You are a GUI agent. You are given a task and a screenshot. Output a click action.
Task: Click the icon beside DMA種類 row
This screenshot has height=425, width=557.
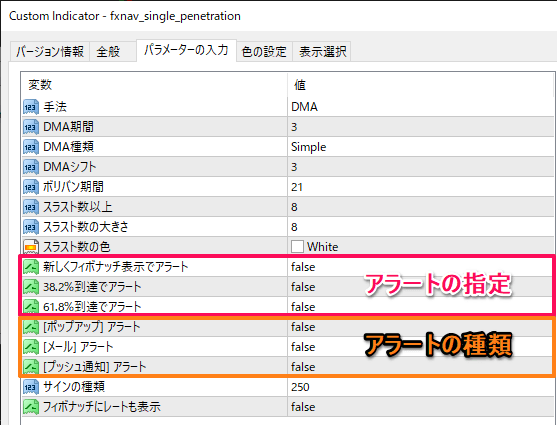tap(31, 147)
